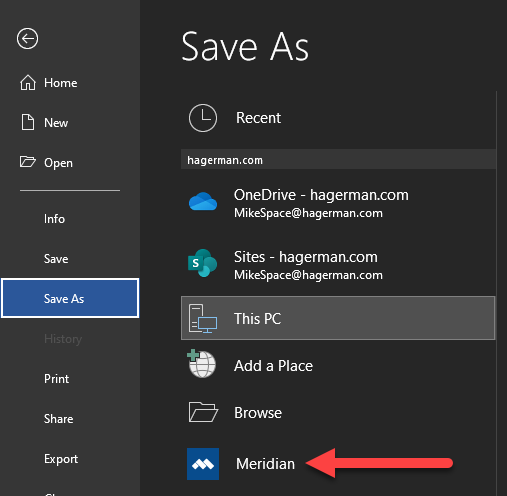The width and height of the screenshot is (507, 496).
Task: Click the blue Meridian logo icon
Action: [203, 464]
